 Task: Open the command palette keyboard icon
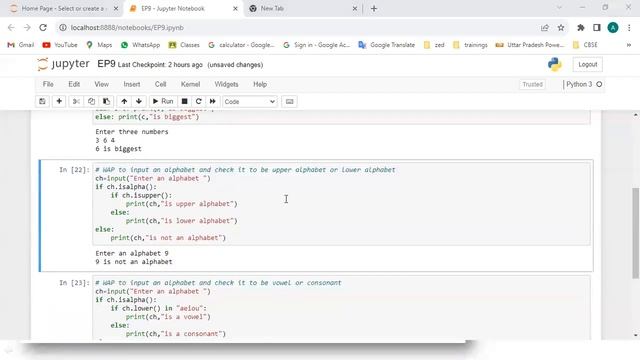(289, 102)
